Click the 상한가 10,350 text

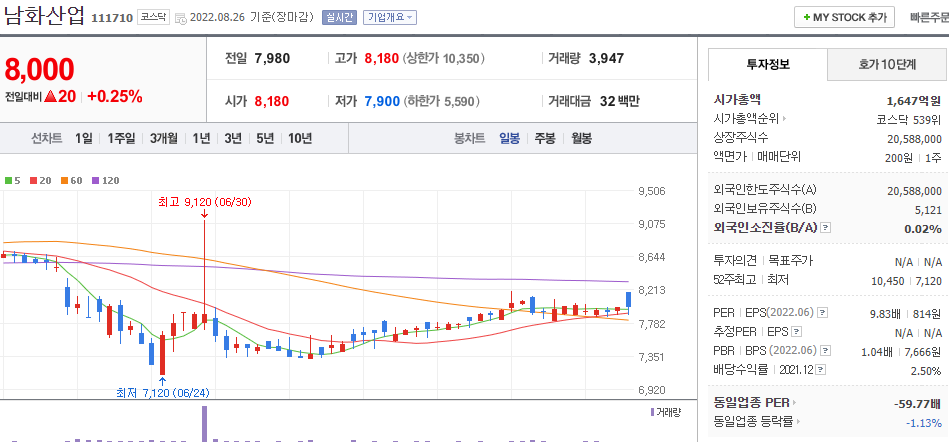pos(444,59)
